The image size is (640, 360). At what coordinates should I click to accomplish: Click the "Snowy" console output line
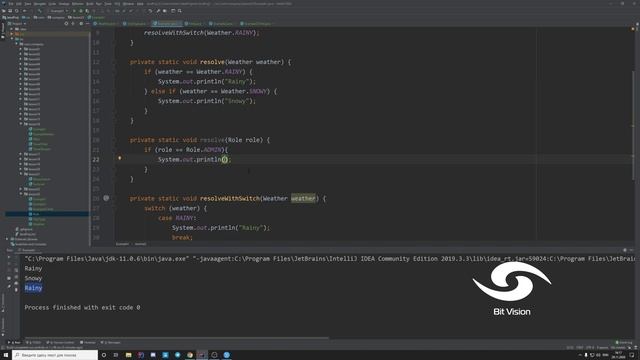[x=33, y=278]
